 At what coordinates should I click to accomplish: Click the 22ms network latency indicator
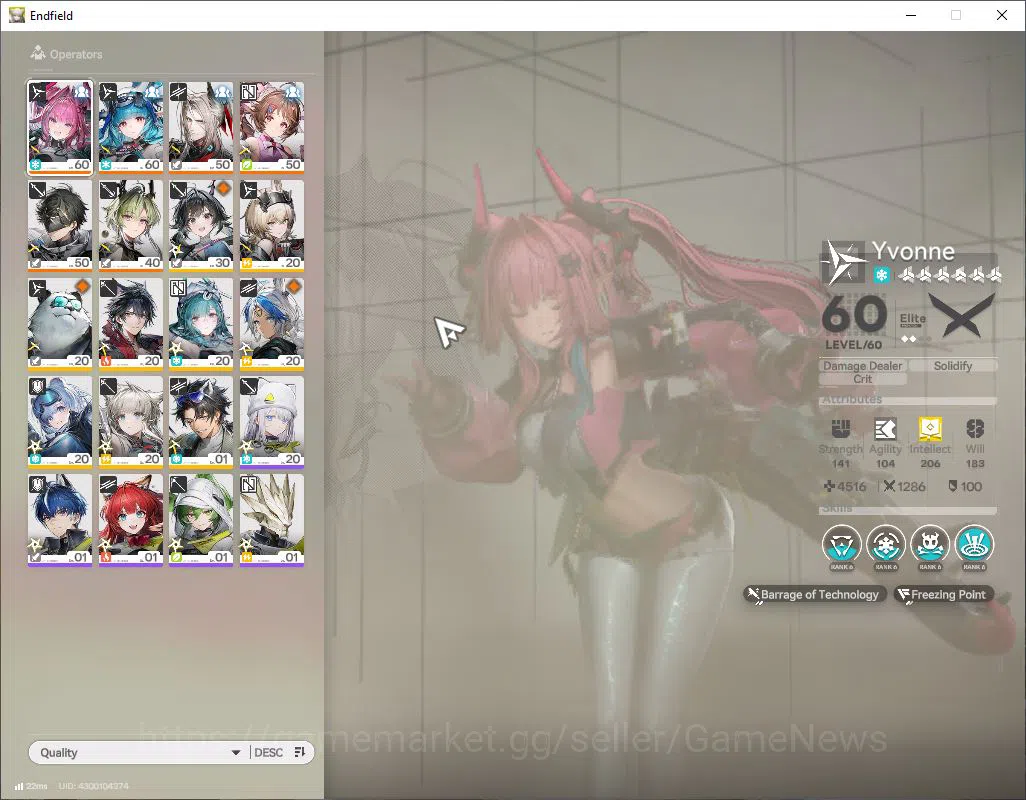[x=30, y=786]
